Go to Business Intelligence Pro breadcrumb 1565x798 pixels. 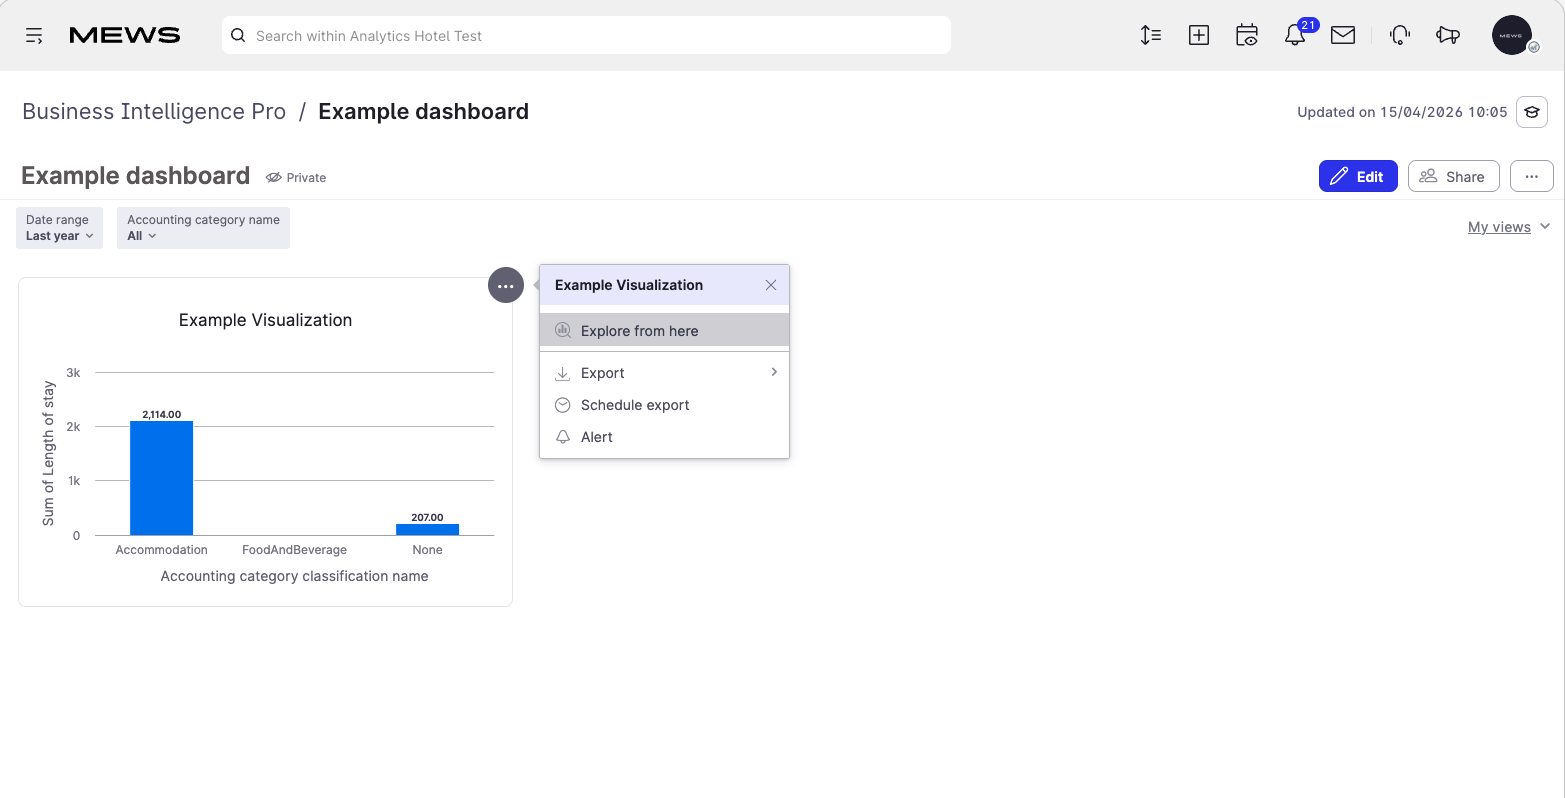pos(154,112)
